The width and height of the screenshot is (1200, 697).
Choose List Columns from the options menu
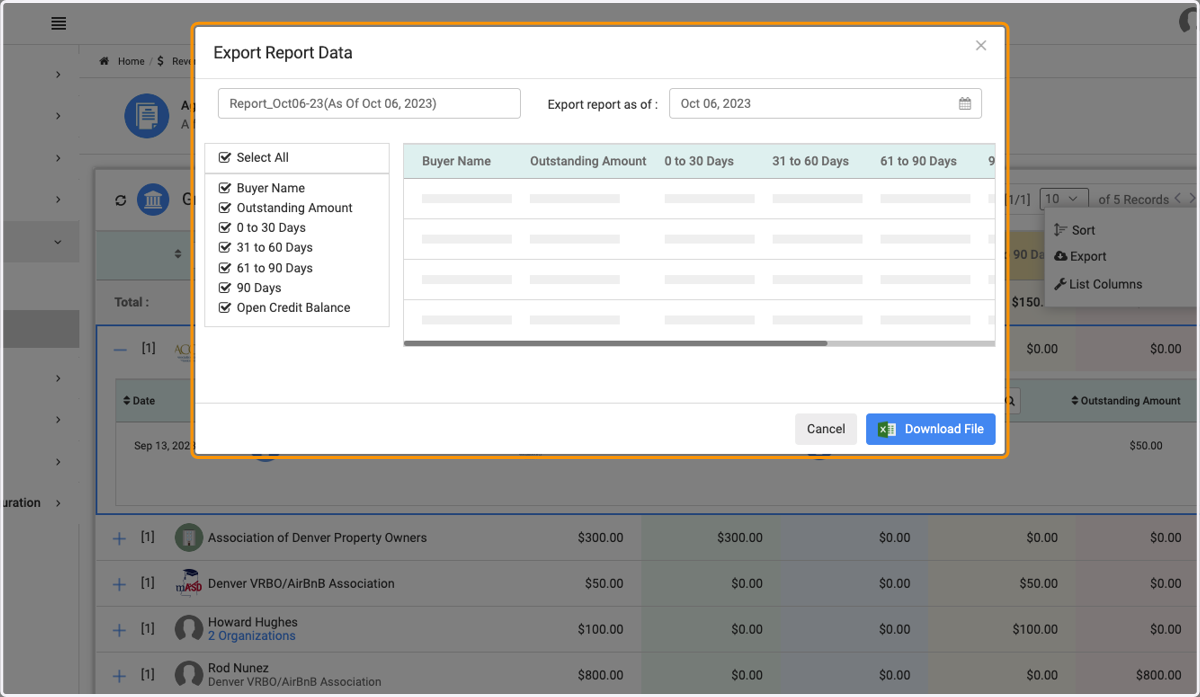pyautogui.click(x=1098, y=284)
